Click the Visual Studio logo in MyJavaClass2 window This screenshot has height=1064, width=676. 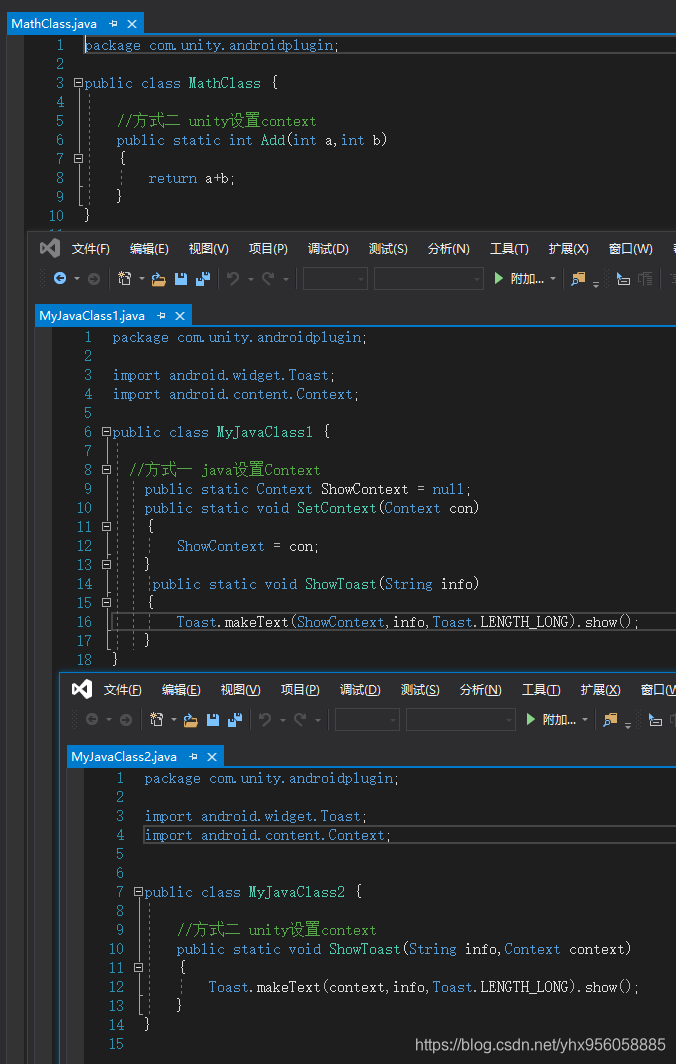pyautogui.click(x=81, y=689)
